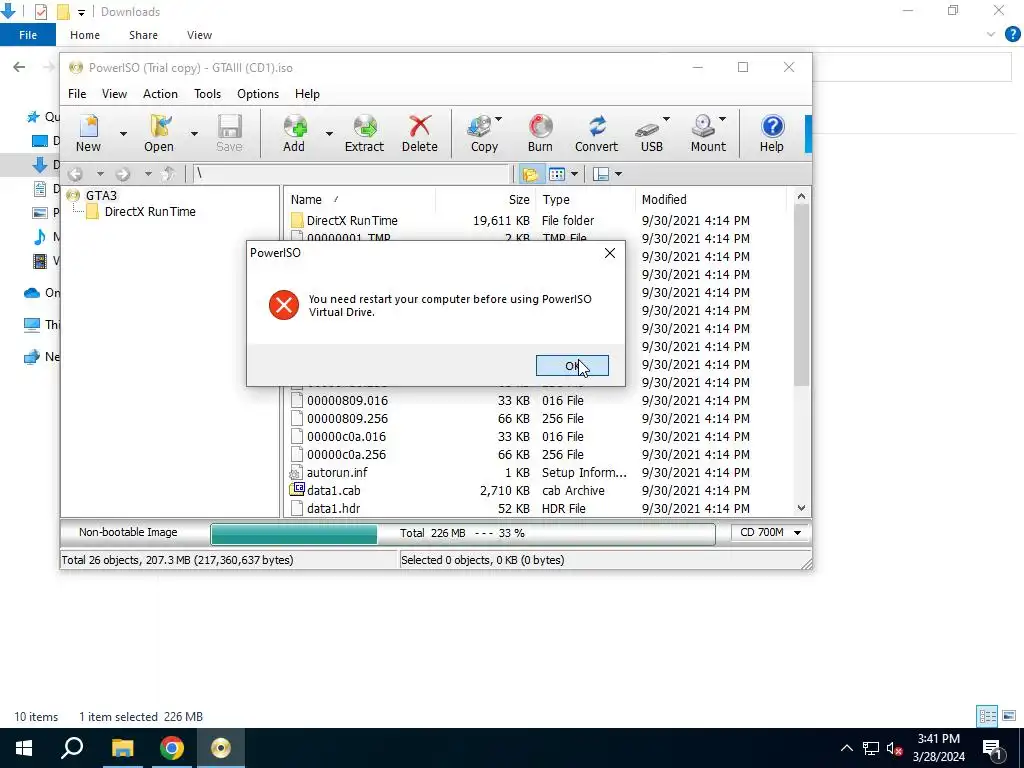1024x768 pixels.
Task: Select the GTA3 root tree node
Action: coord(101,195)
